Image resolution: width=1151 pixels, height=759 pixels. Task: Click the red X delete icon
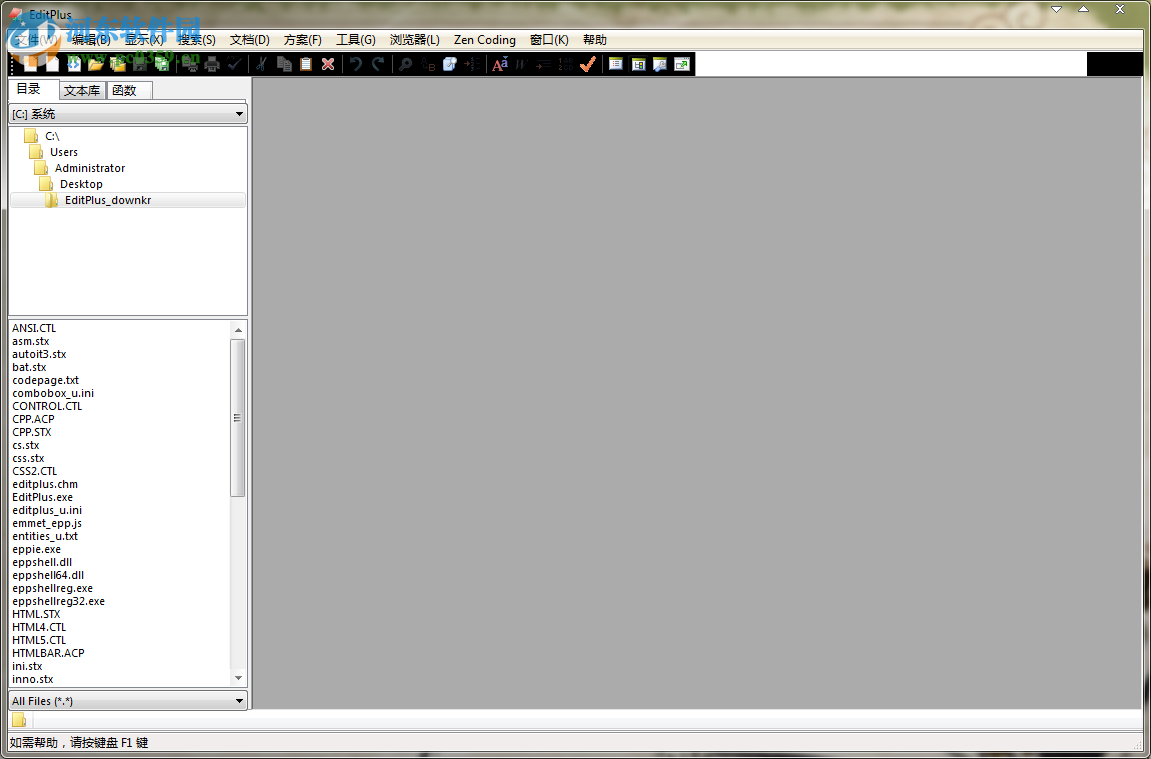[x=328, y=65]
